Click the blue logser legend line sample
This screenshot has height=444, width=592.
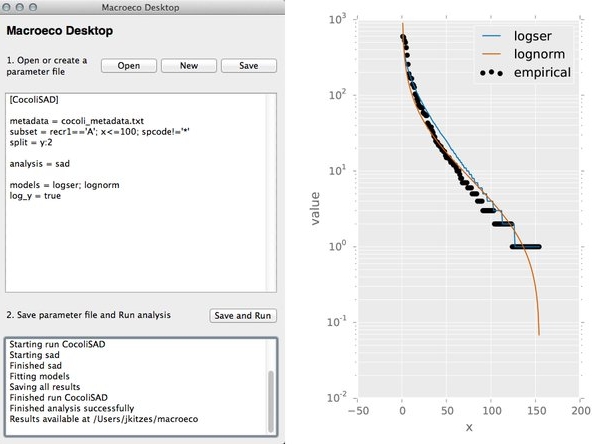point(492,36)
